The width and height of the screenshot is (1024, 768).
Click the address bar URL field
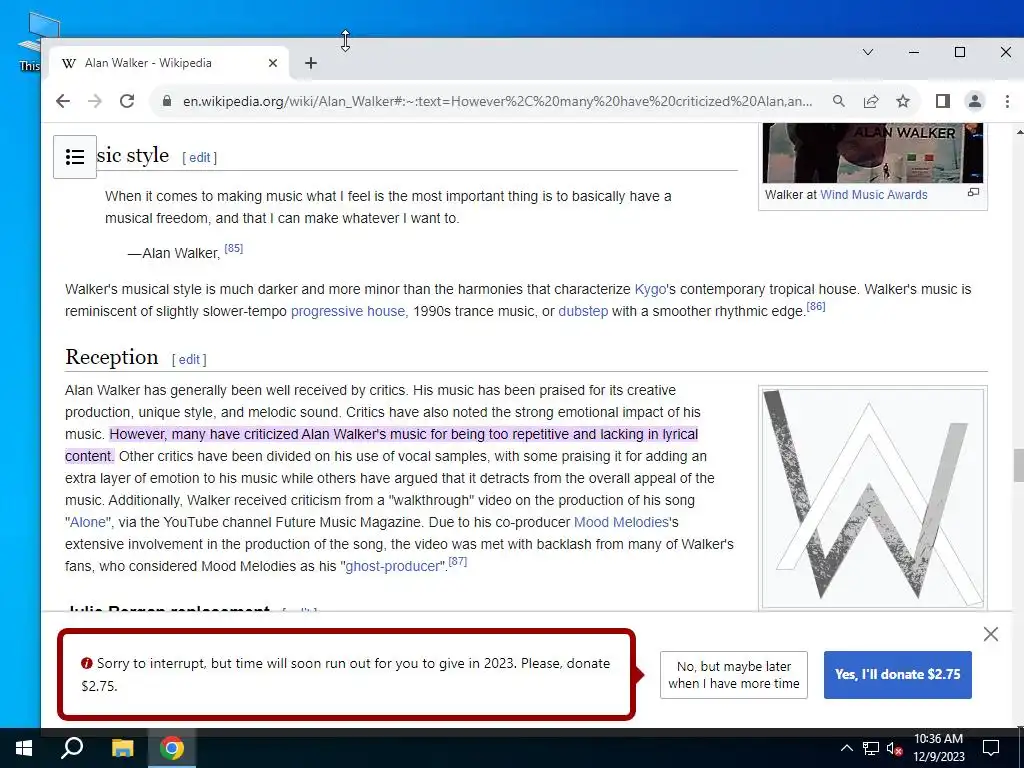click(498, 101)
